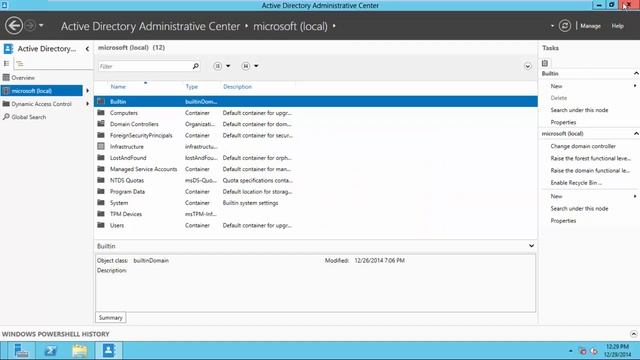This screenshot has height=360, width=640.
Task: Open Properties under microsoft (local) tasks
Action: click(563, 221)
